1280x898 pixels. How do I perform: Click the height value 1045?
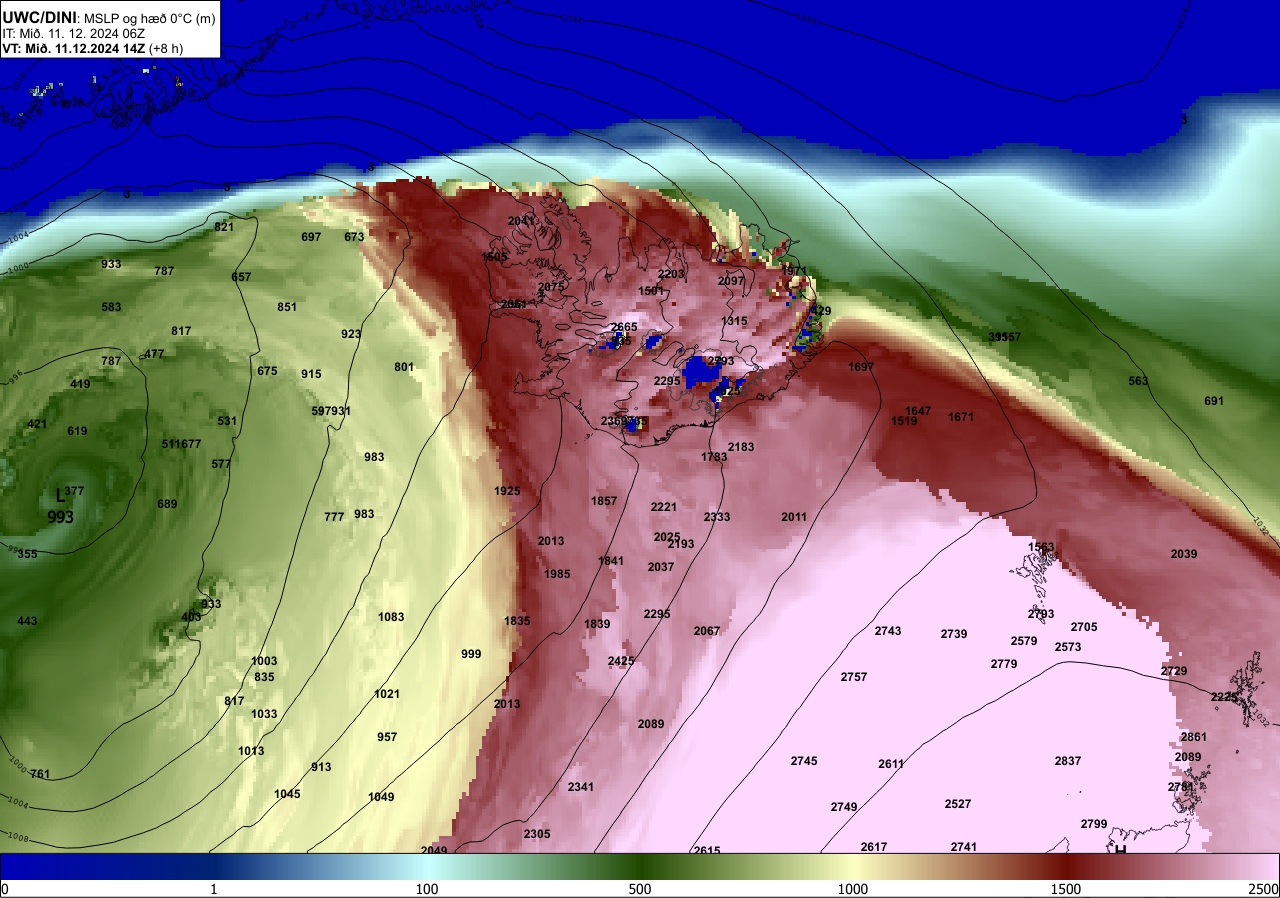coord(287,794)
